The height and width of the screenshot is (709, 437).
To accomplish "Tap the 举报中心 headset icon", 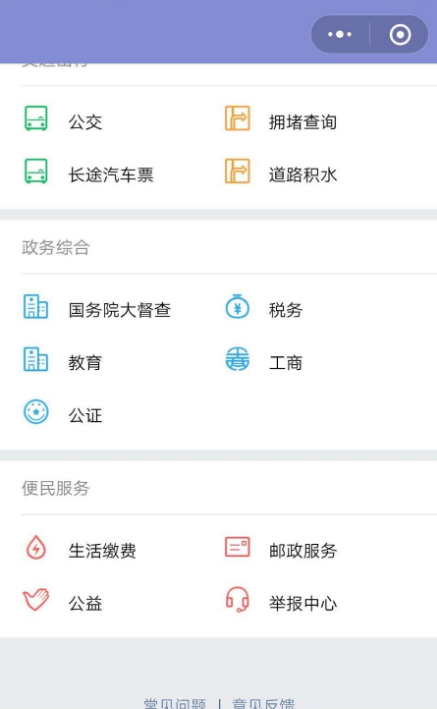I will coord(237,600).
